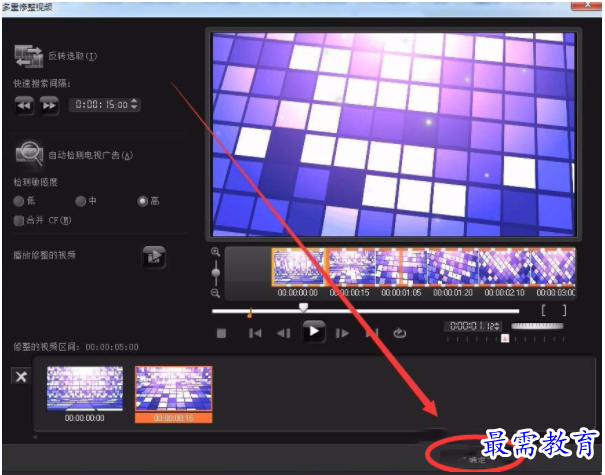Click the orange trim marker on scrubber
The height and width of the screenshot is (475, 605).
[250, 313]
